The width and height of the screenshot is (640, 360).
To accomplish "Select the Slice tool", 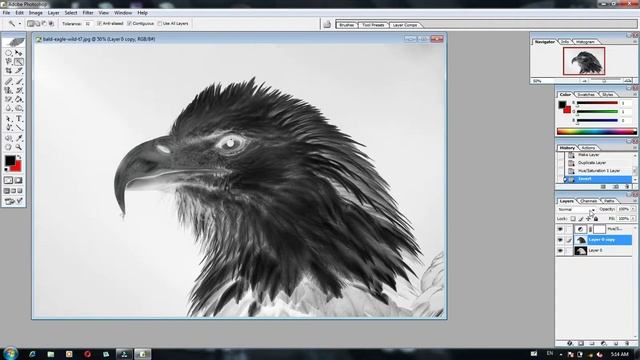I will [x=19, y=71].
